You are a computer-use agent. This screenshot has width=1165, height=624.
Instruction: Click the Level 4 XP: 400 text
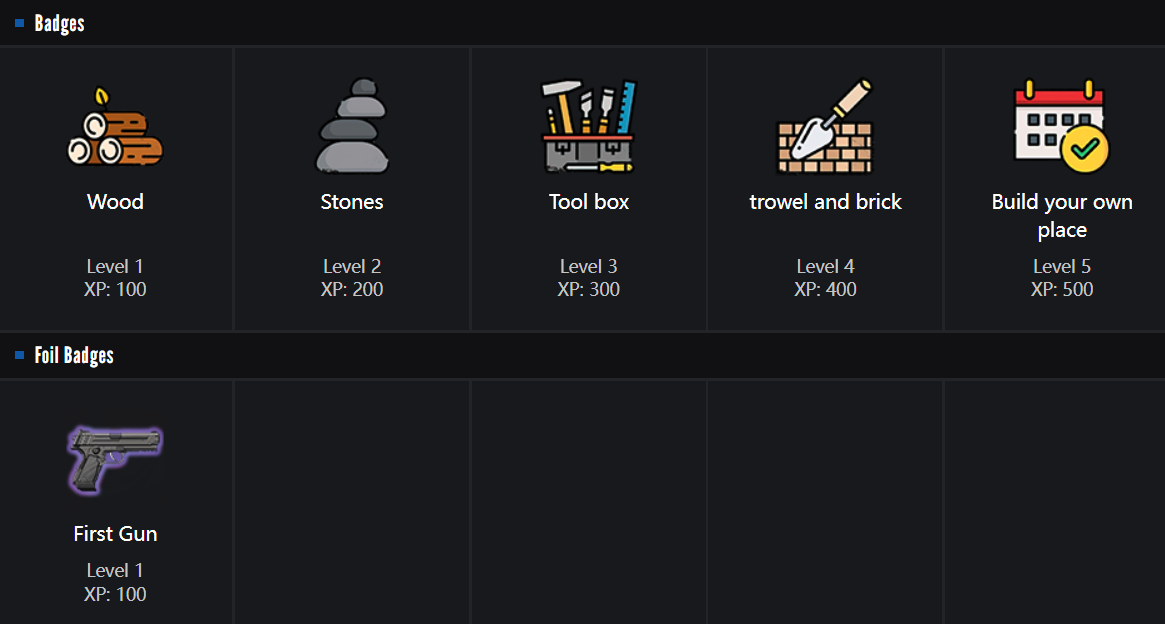[x=825, y=278]
